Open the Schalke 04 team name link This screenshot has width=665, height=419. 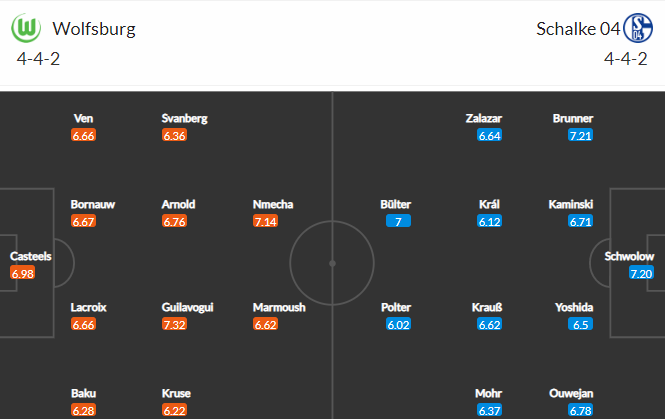(578, 29)
